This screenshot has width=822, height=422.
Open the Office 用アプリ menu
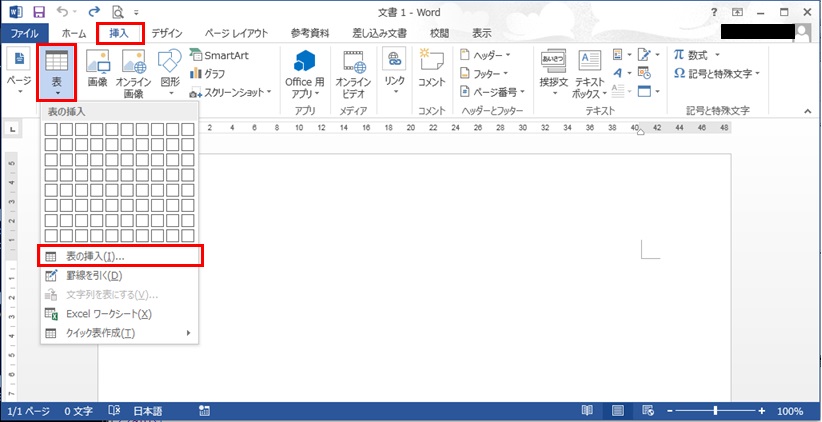tap(304, 73)
